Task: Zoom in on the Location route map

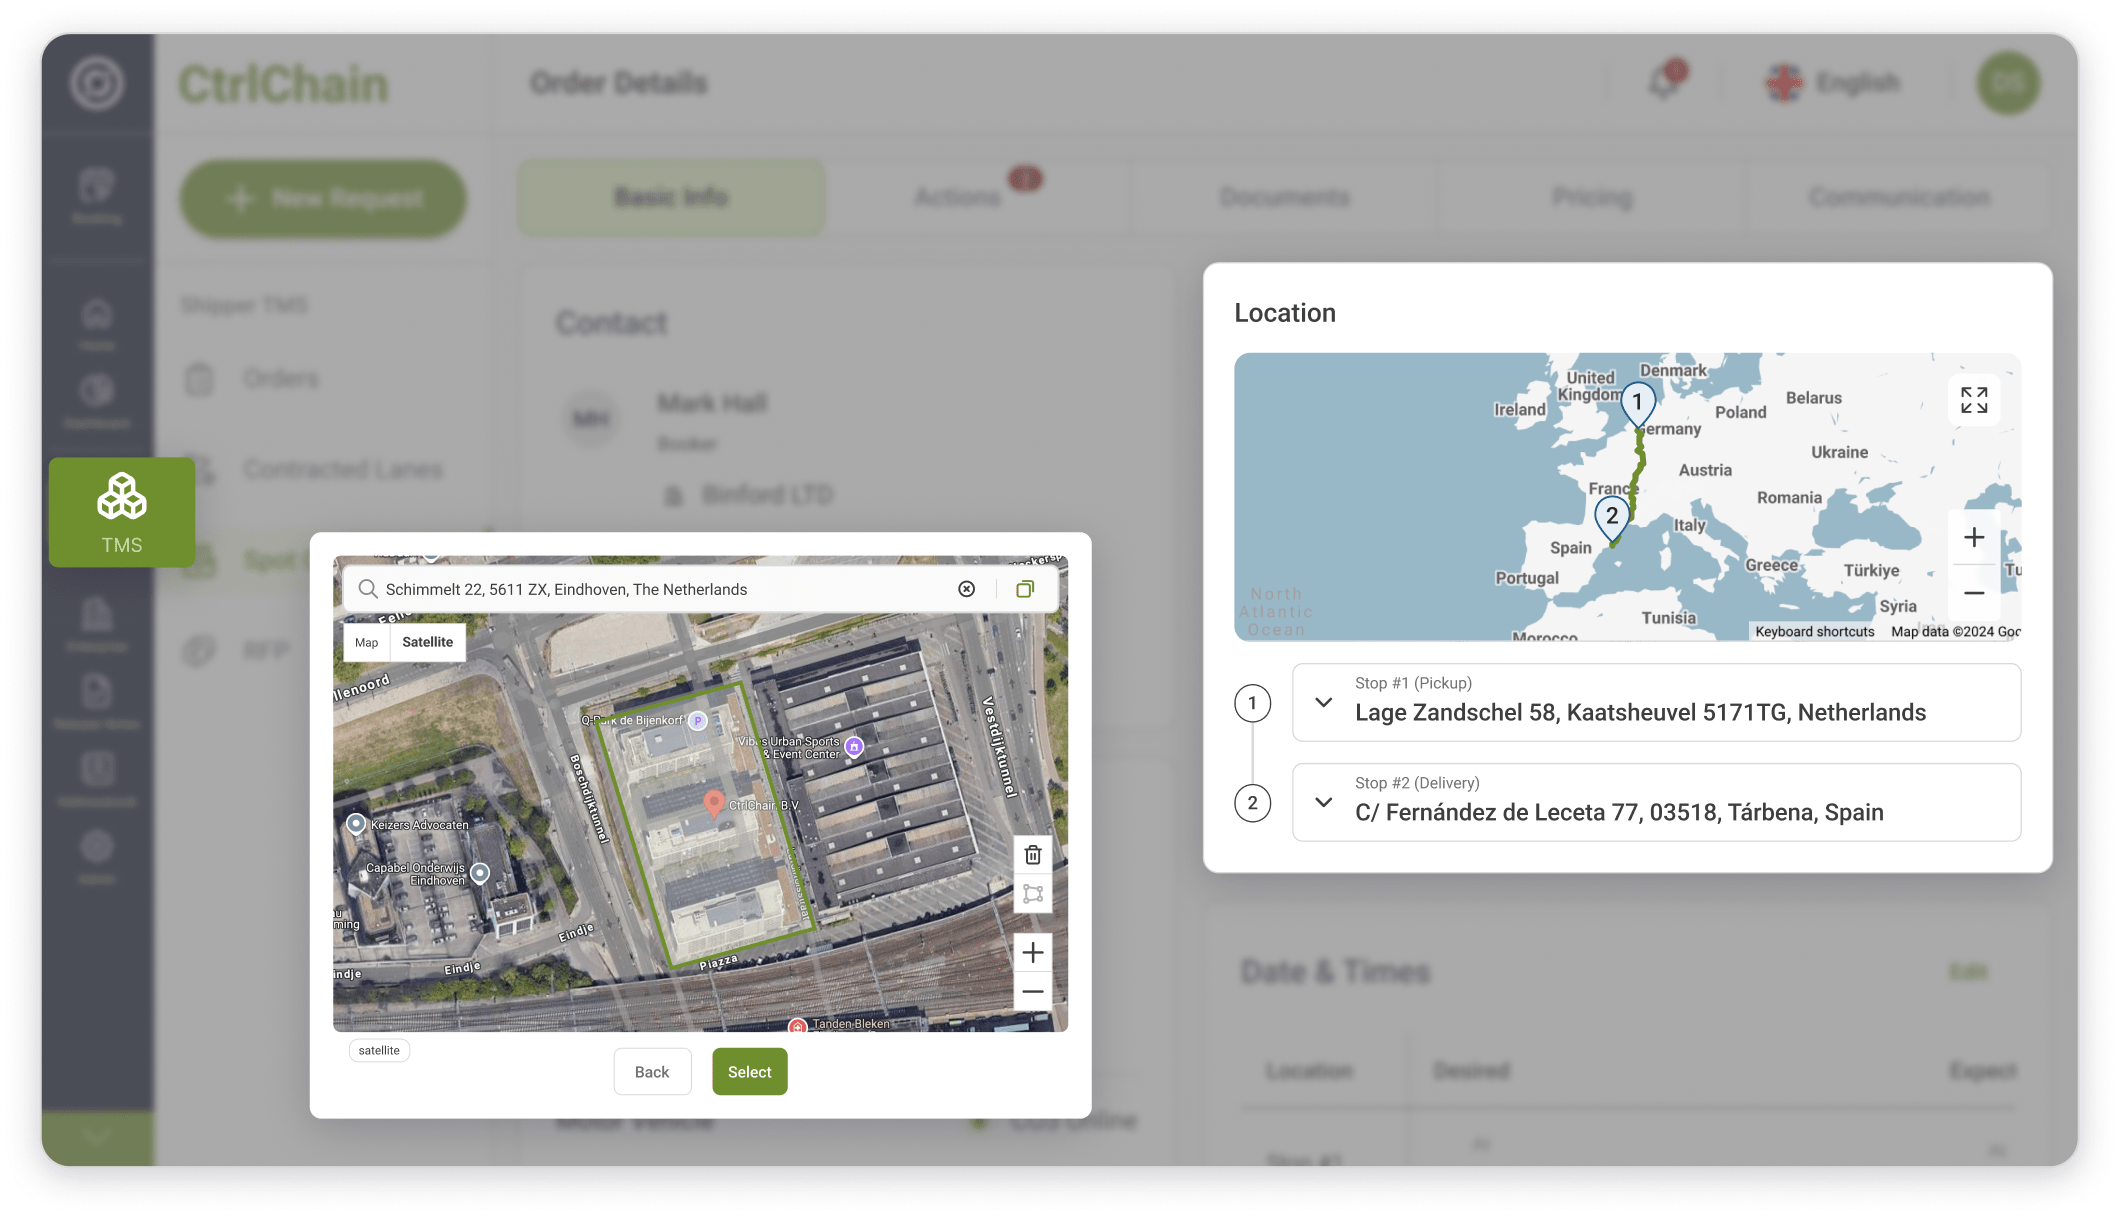Action: [x=1973, y=538]
